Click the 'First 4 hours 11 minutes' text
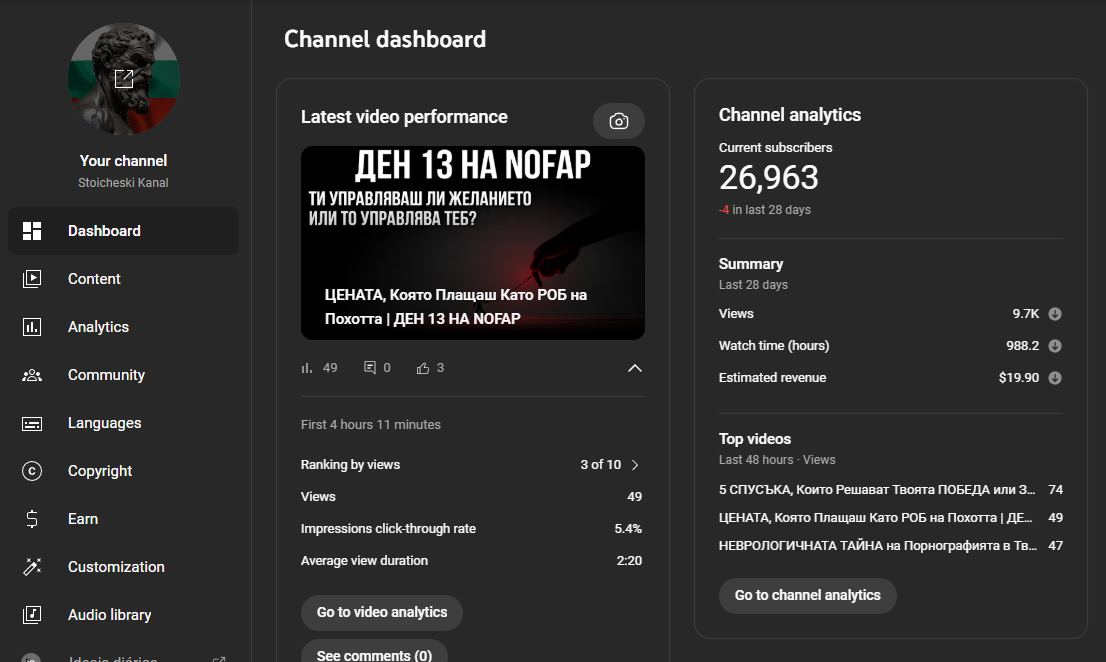1106x662 pixels. coord(370,424)
